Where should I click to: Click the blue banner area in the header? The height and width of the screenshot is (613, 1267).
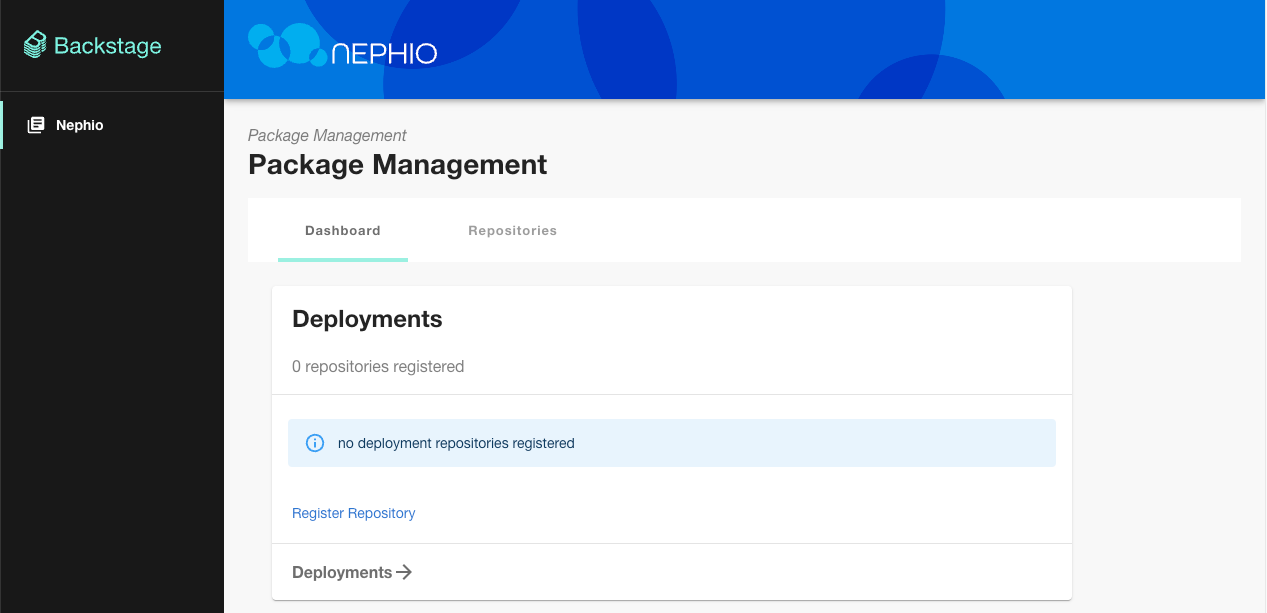coord(800,49)
